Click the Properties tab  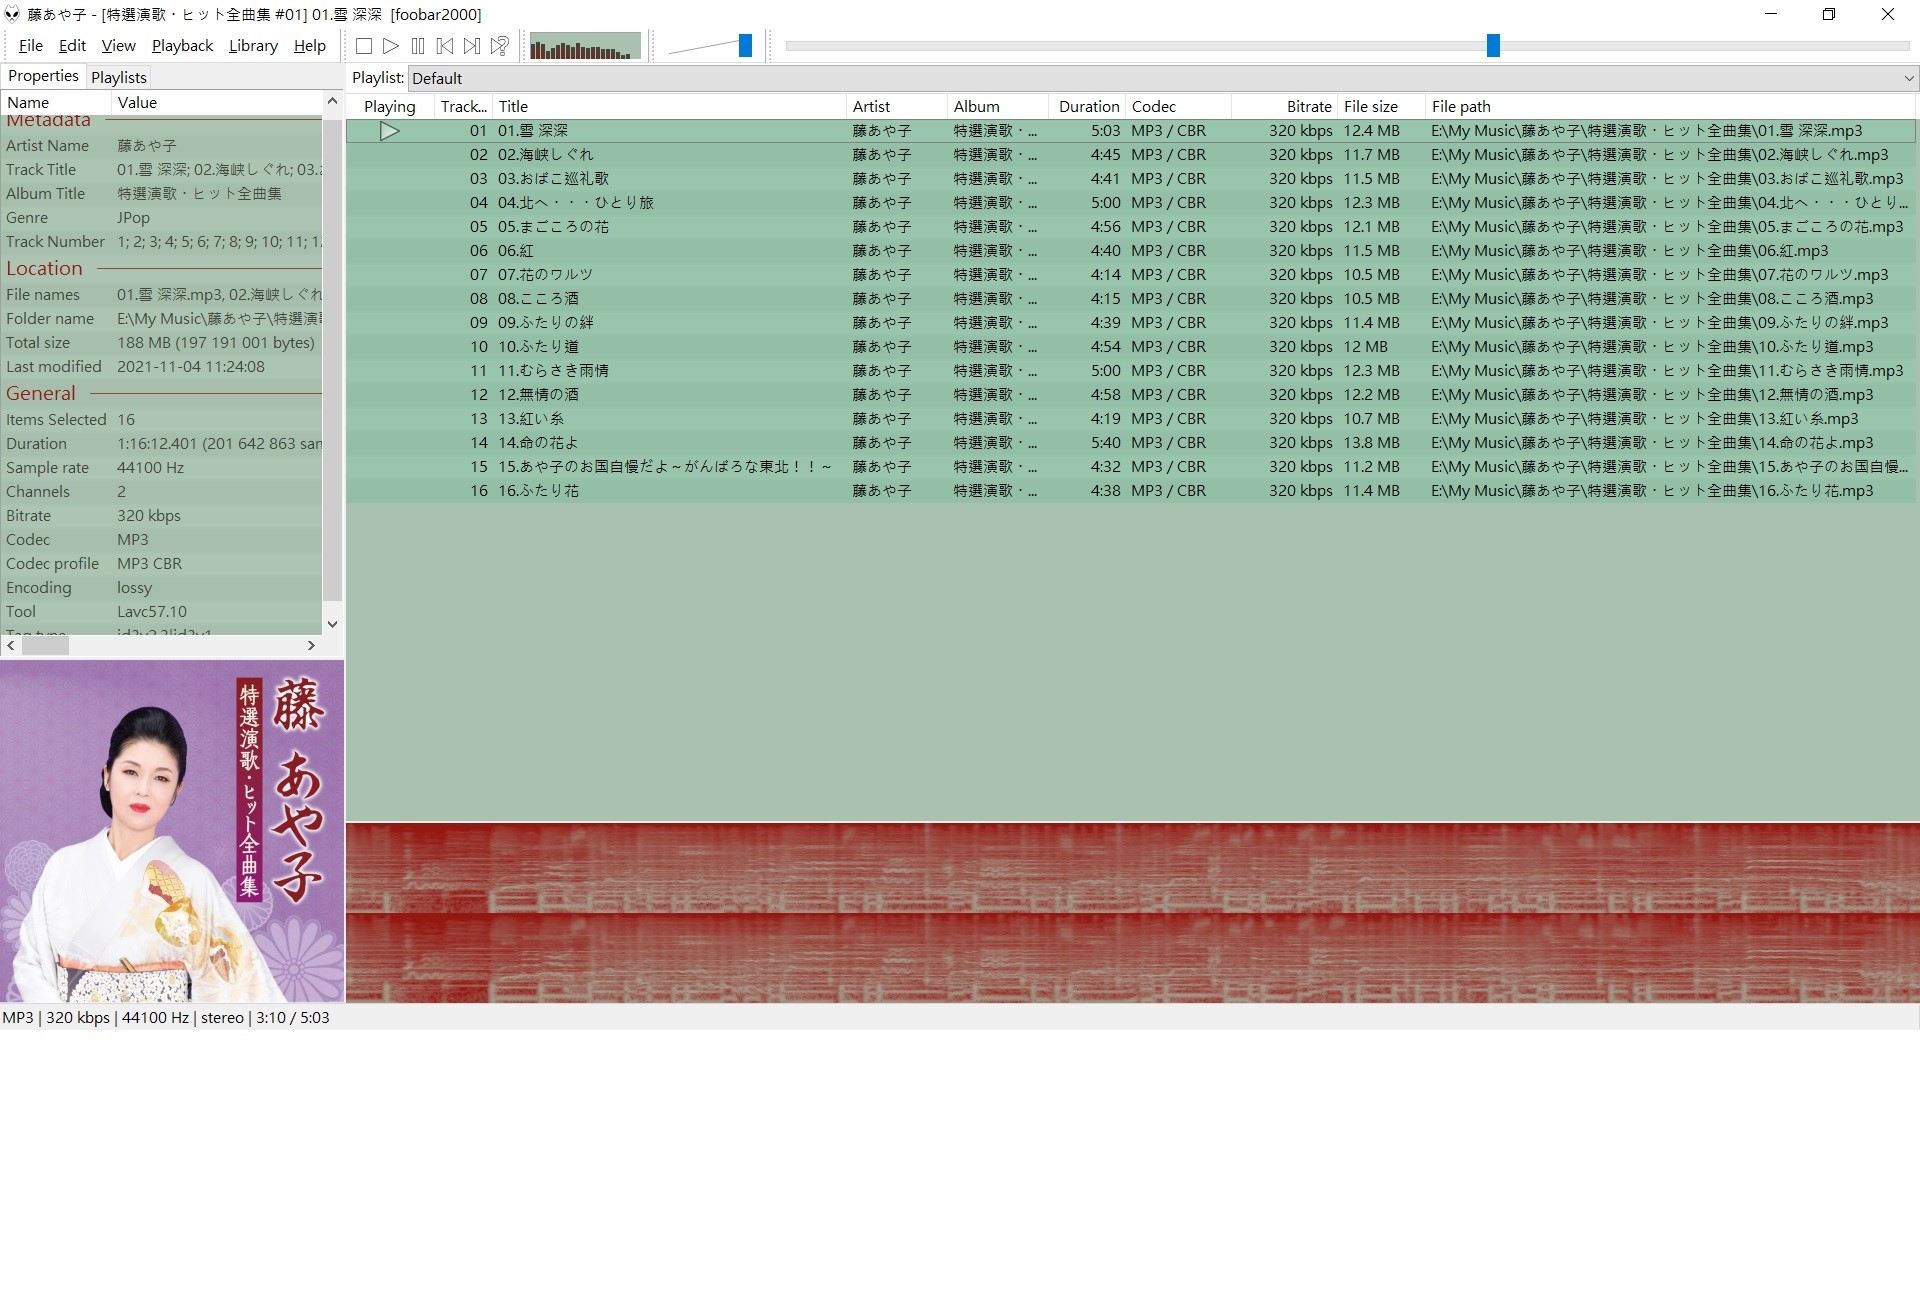coord(42,76)
